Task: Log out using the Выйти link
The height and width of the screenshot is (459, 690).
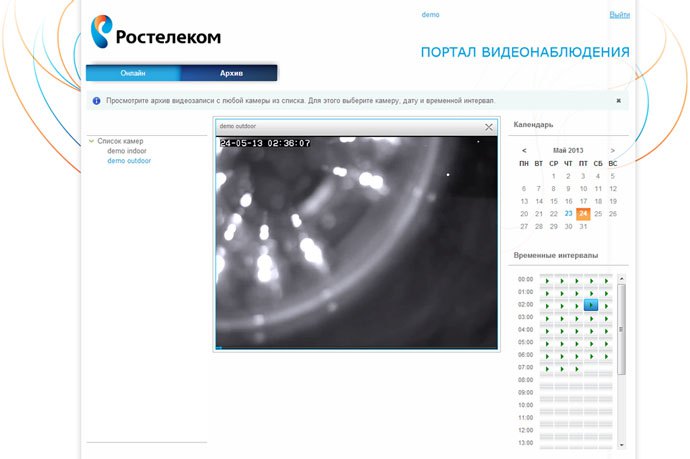Action: coord(620,15)
